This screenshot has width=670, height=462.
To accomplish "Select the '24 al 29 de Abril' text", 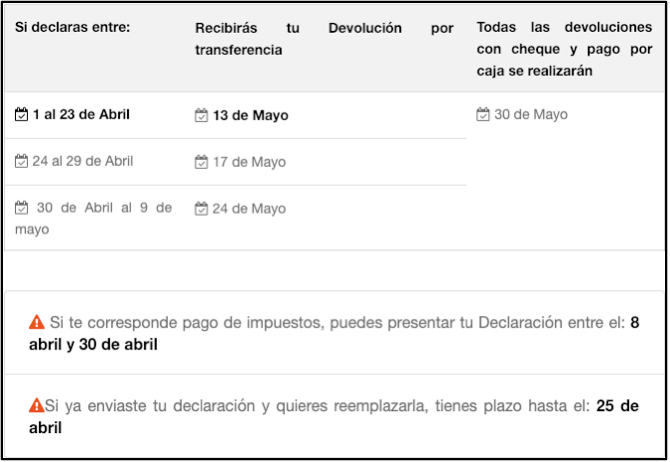I will pyautogui.click(x=83, y=161).
